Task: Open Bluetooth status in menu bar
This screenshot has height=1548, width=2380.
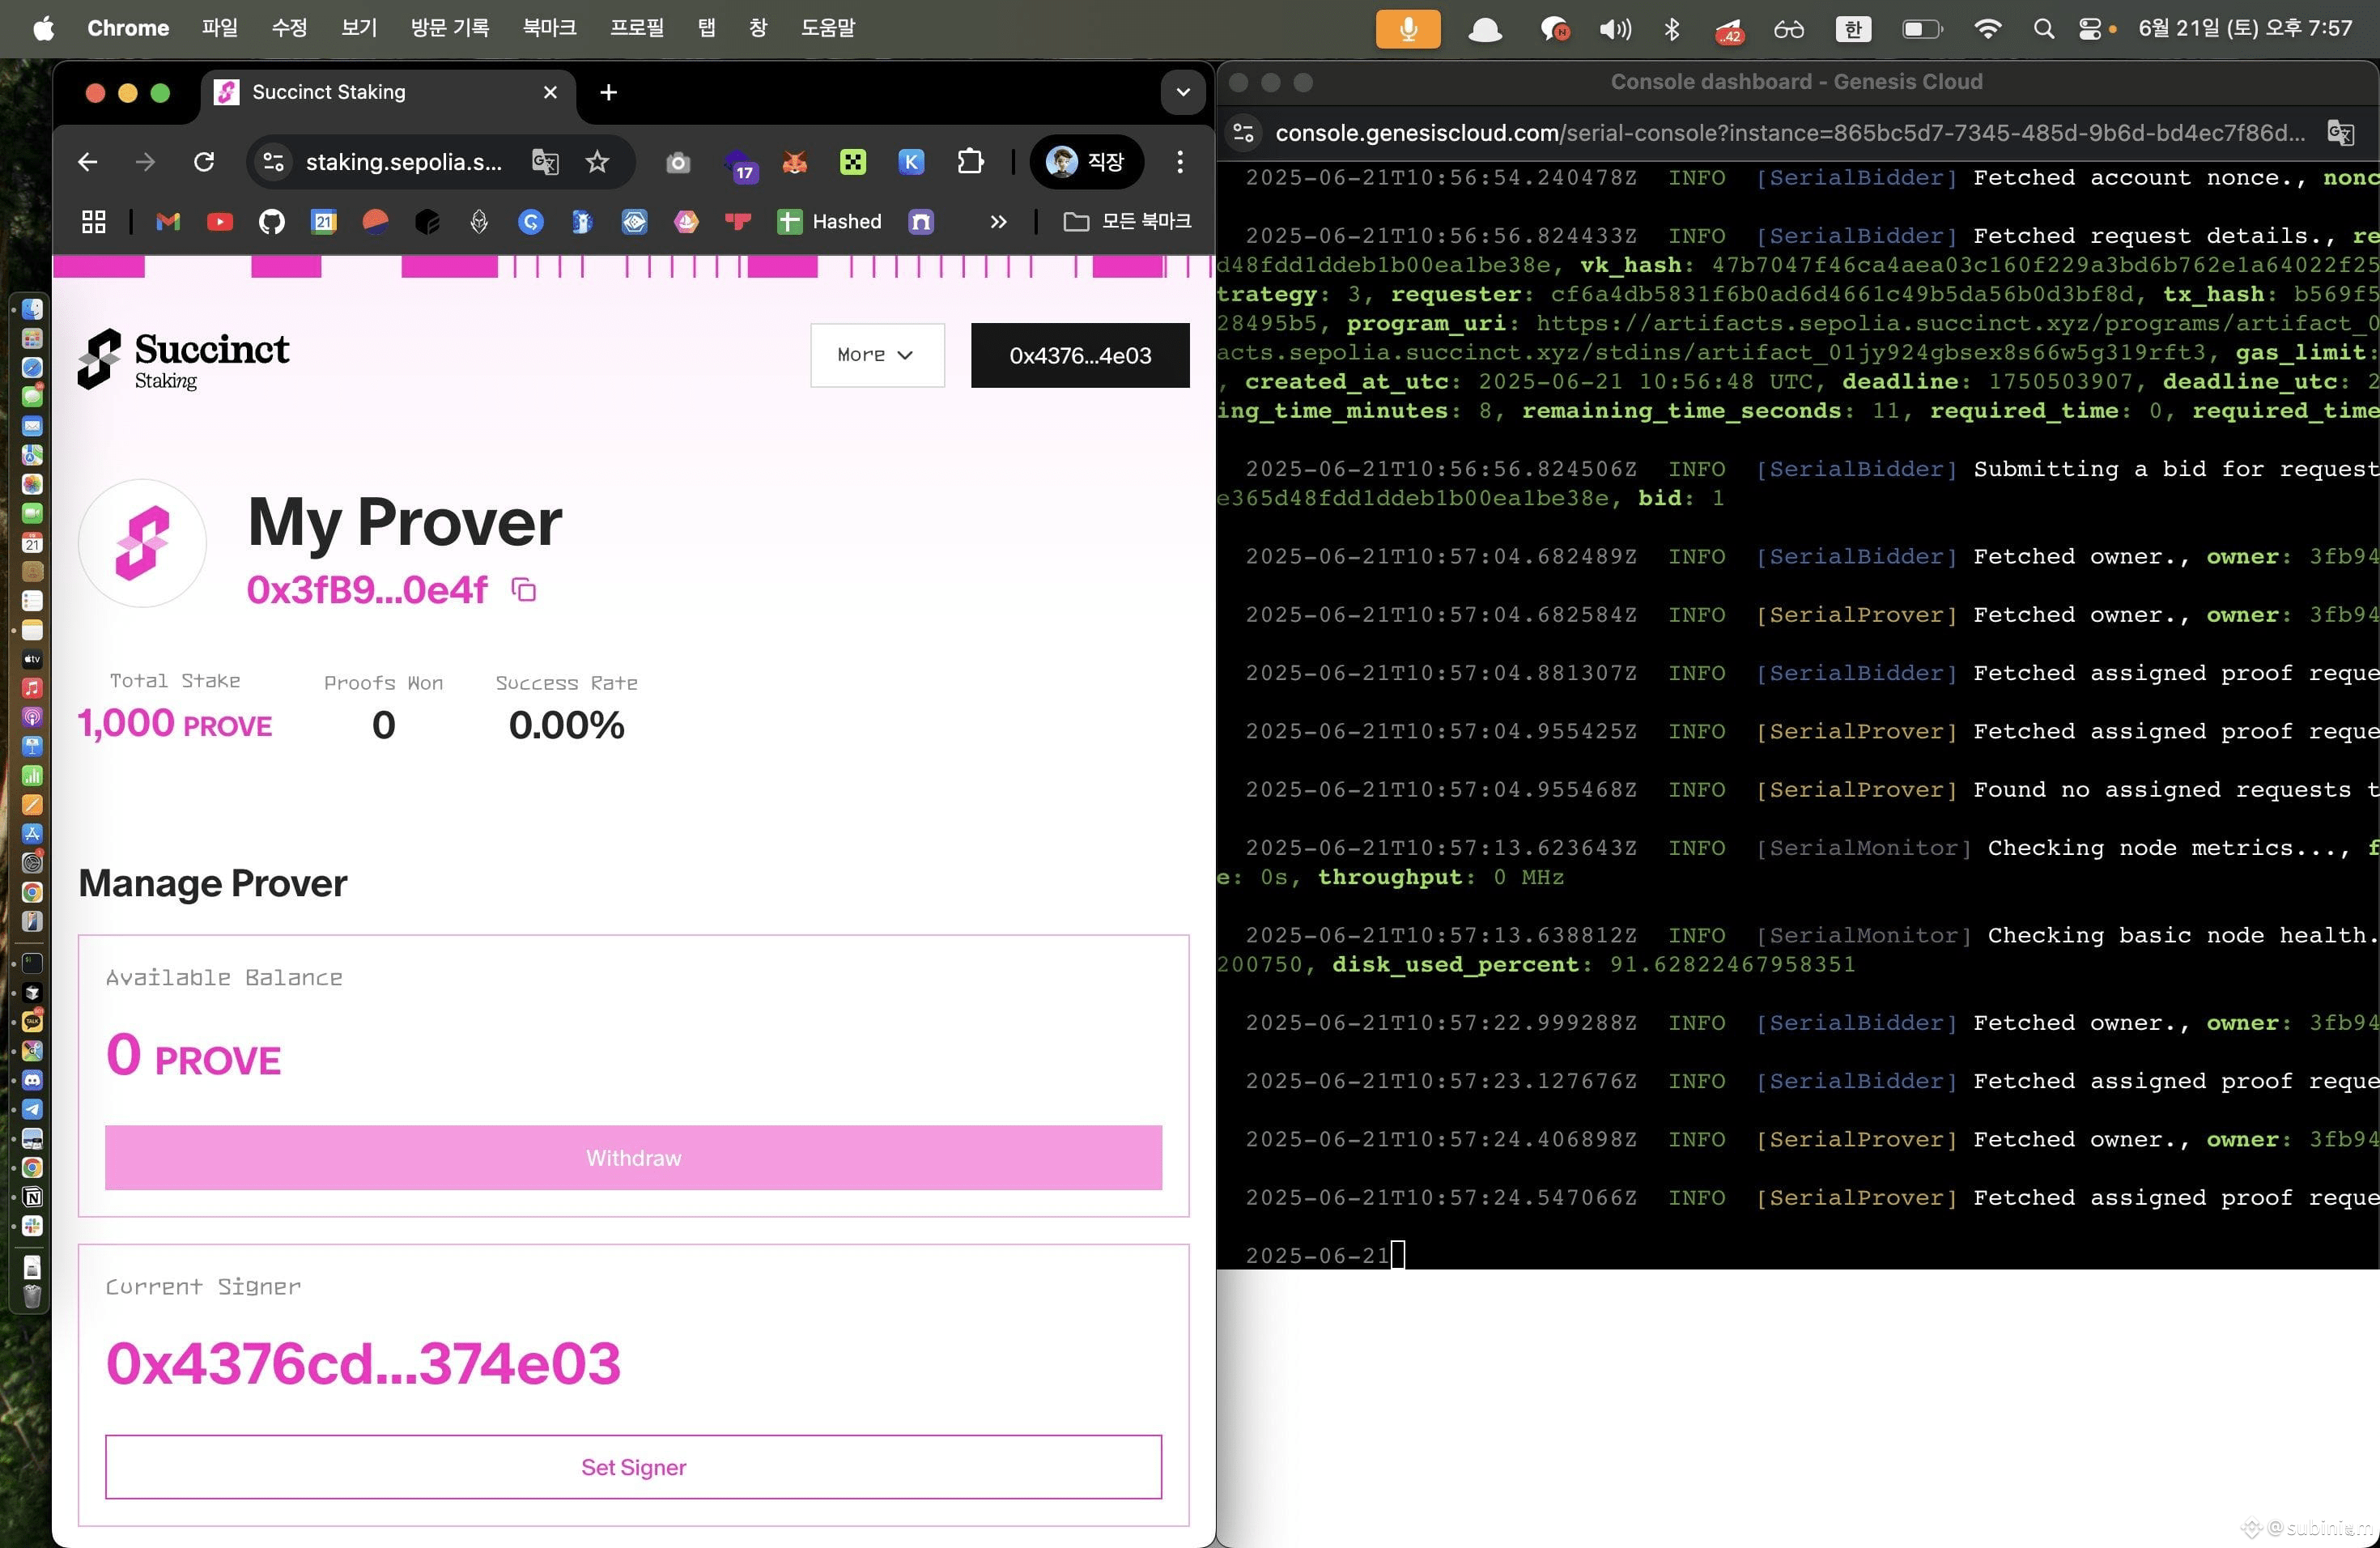Action: point(1672,28)
